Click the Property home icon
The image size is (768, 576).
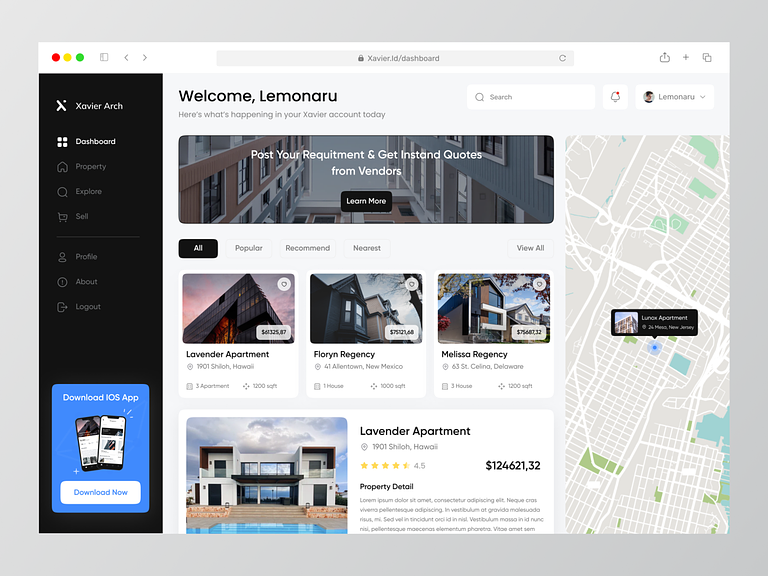click(x=62, y=167)
